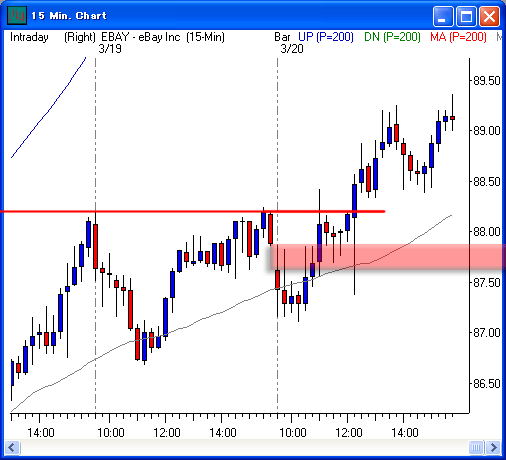506x460 pixels.
Task: Click the blue trend line in upper left
Action: 48,108
